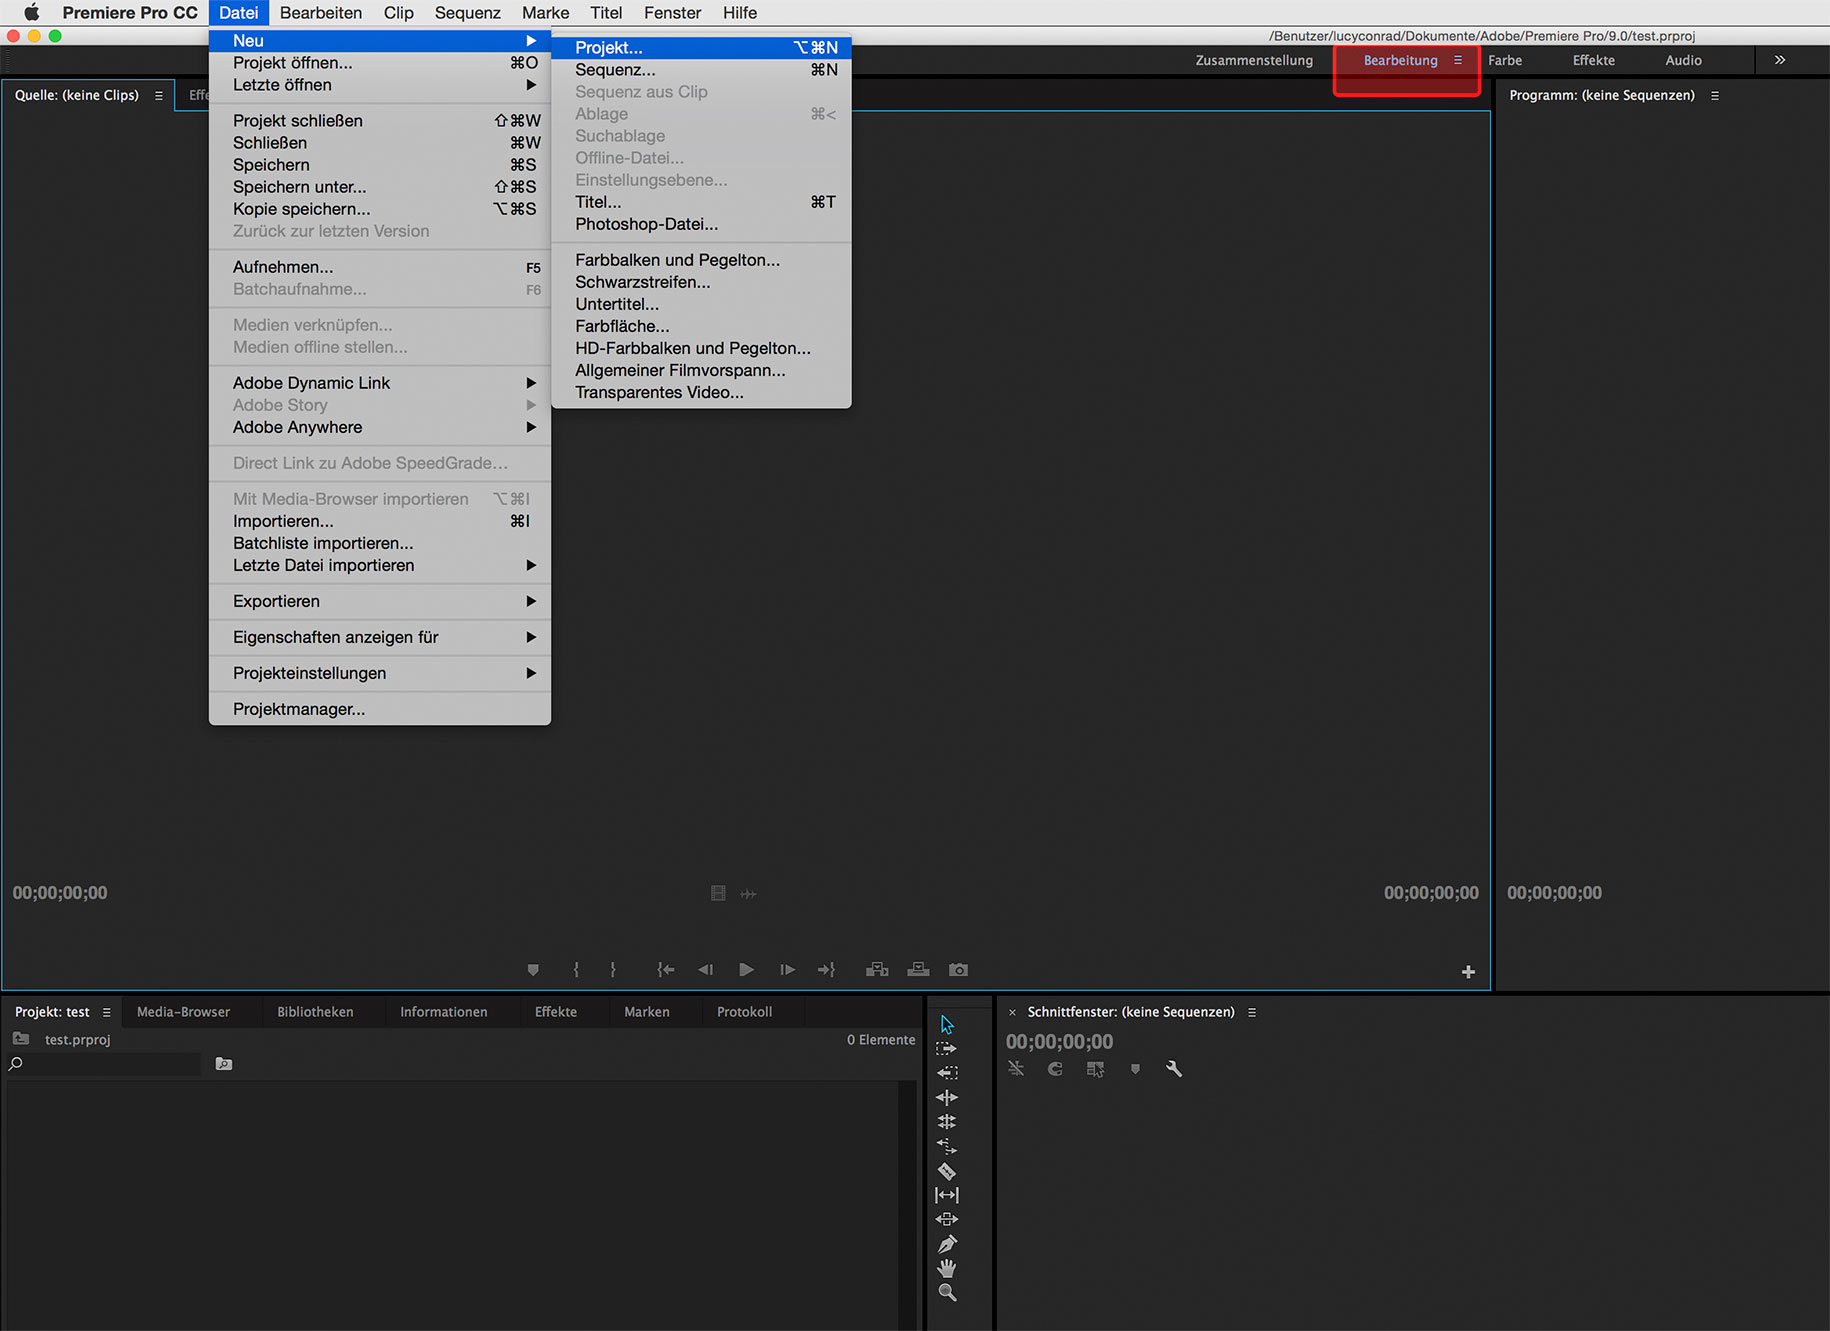Switch to the Audio workspace
Viewport: 1830px width, 1331px height.
point(1683,60)
